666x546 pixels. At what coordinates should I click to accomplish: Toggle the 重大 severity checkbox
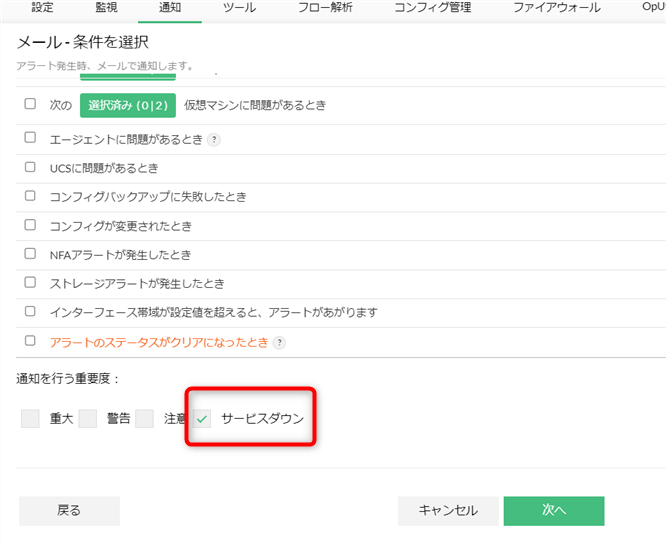pos(30,419)
